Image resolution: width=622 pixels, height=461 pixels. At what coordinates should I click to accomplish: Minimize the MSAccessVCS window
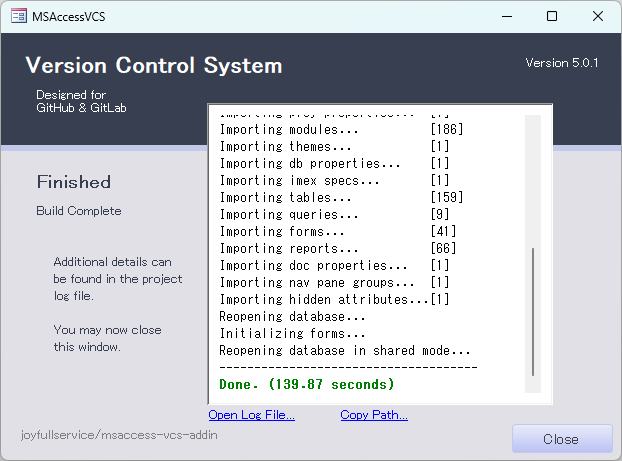[x=507, y=16]
